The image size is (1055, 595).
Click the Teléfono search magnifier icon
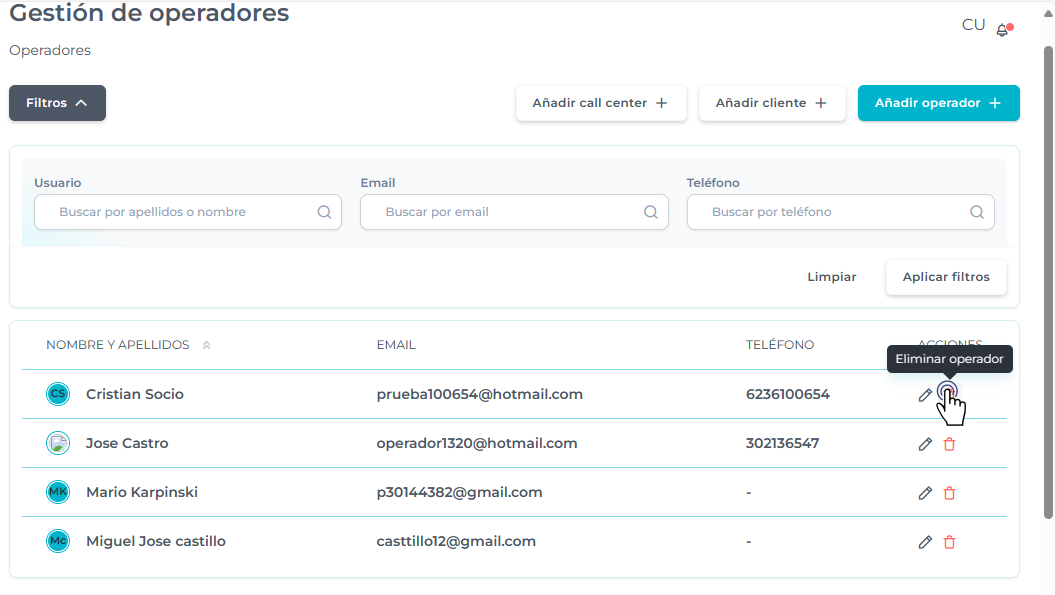click(x=977, y=212)
